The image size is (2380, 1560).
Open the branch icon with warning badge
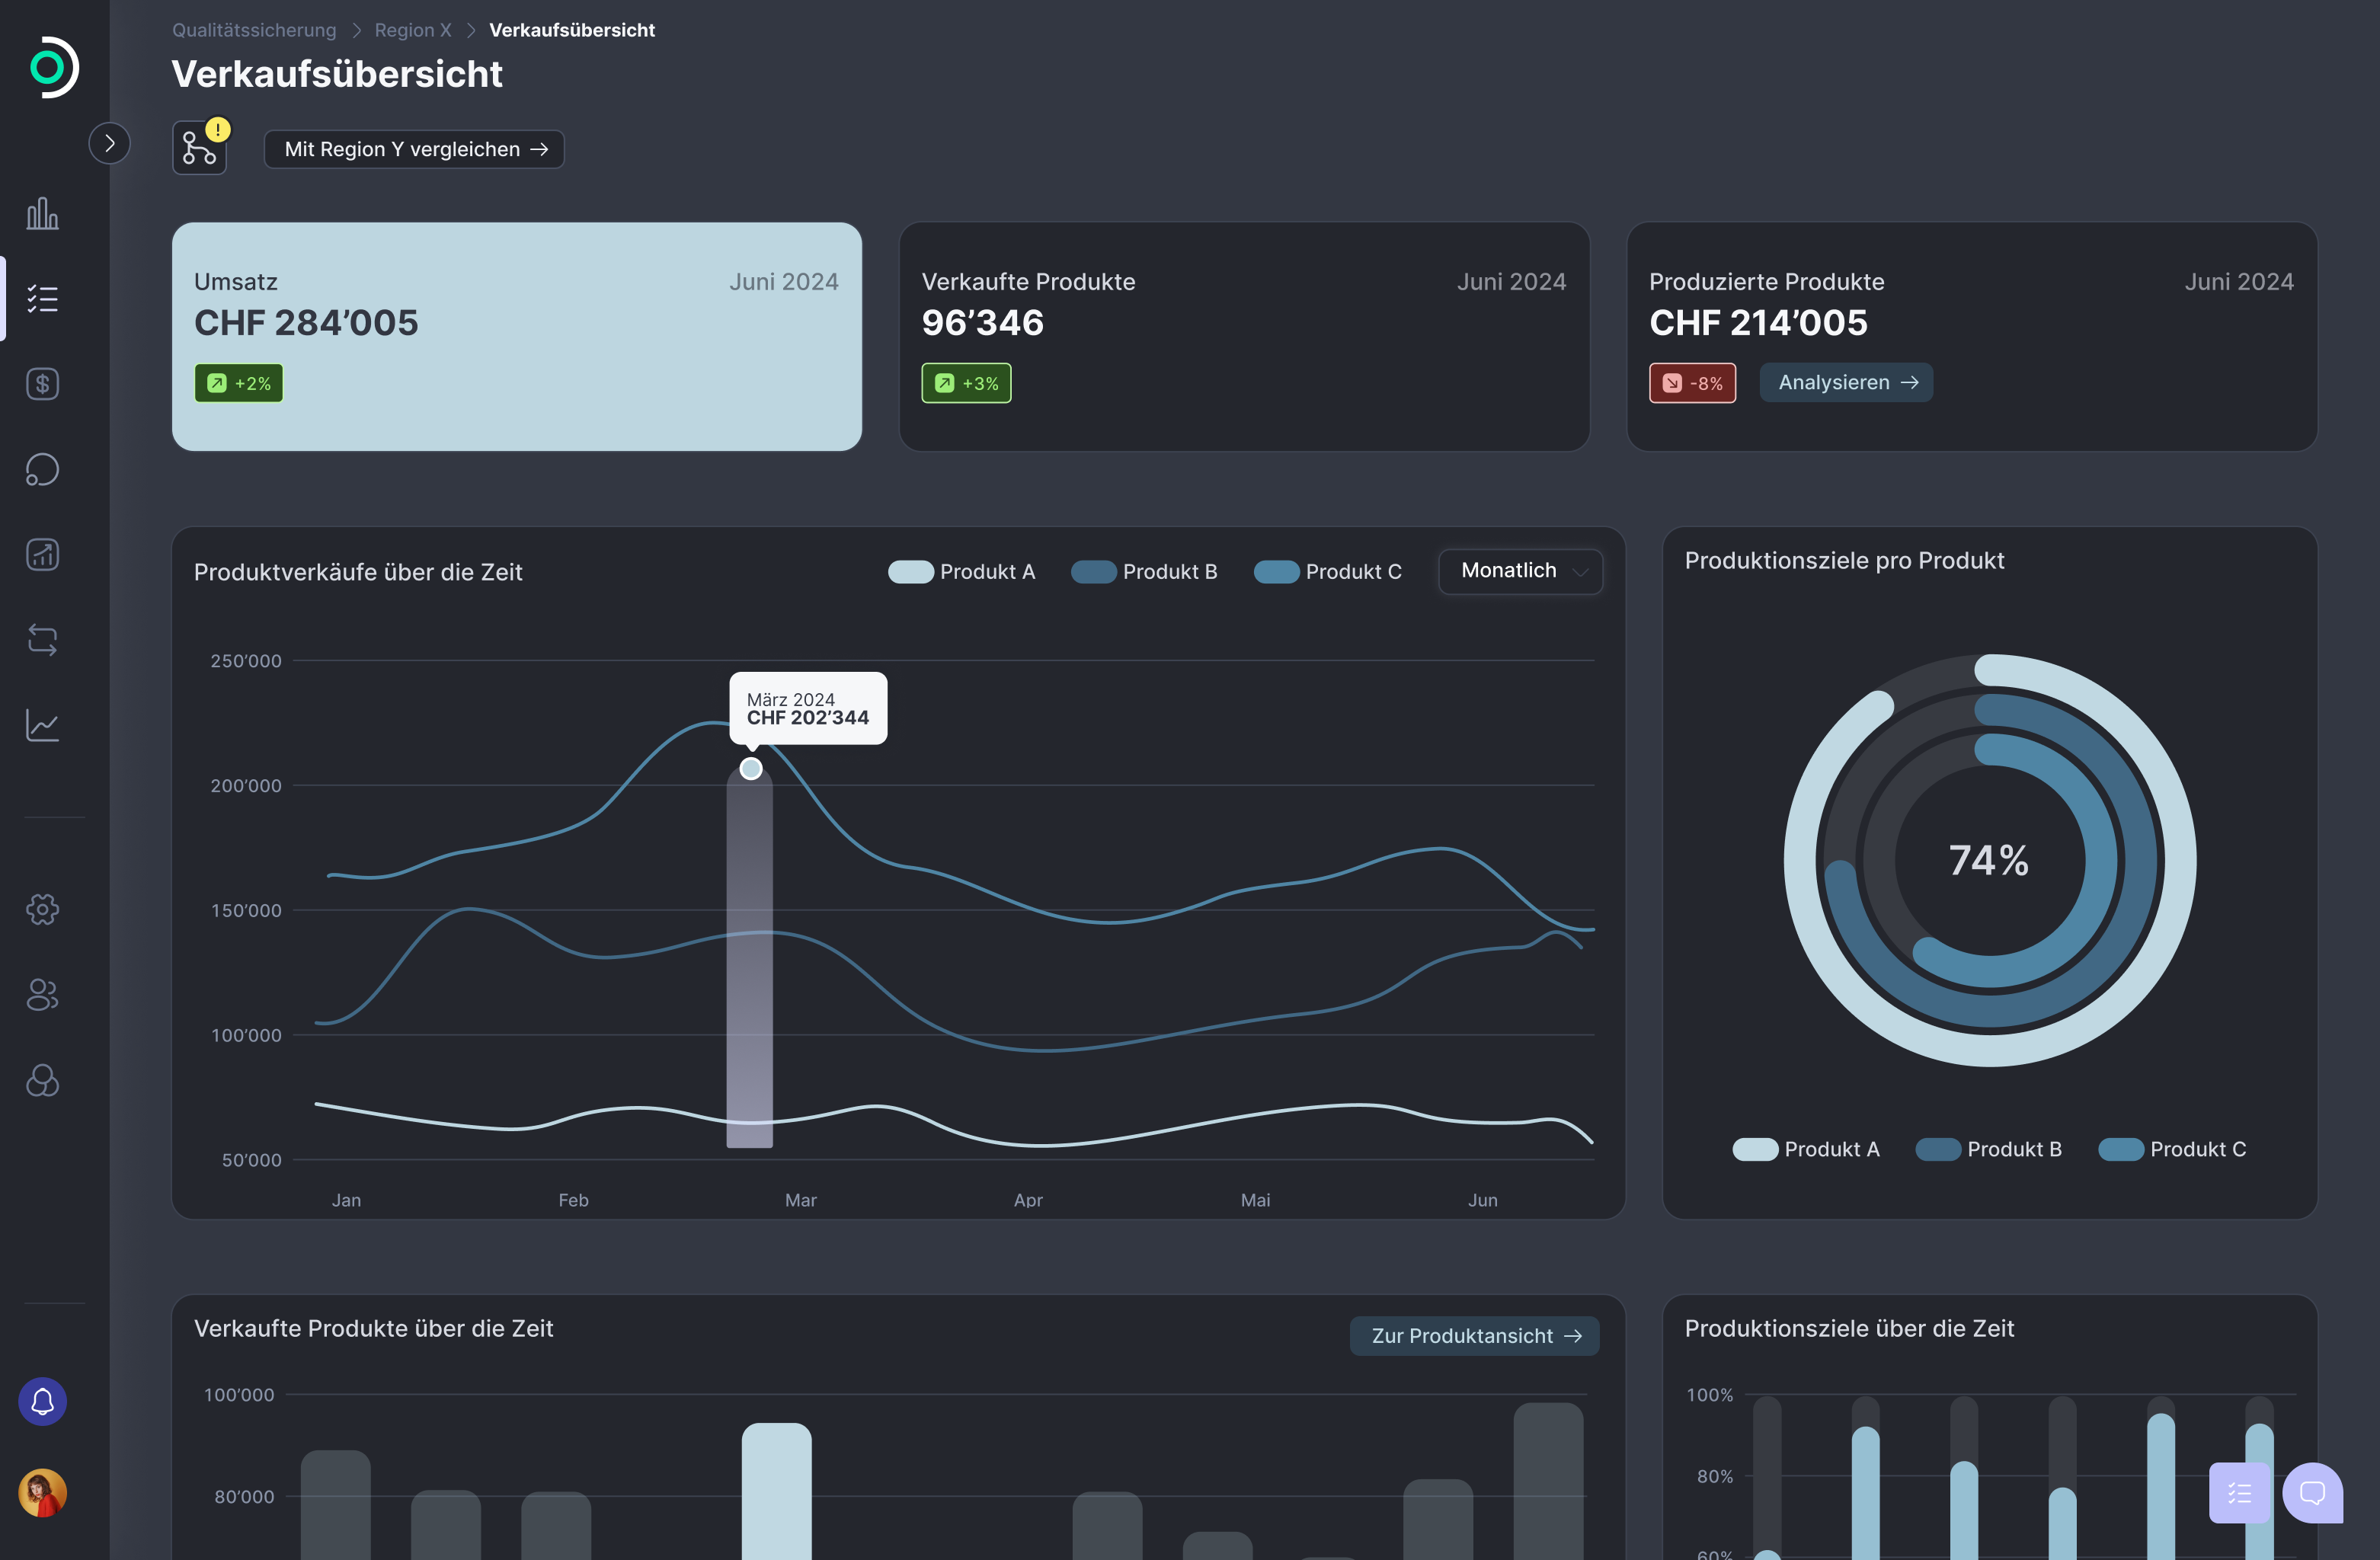[x=199, y=149]
